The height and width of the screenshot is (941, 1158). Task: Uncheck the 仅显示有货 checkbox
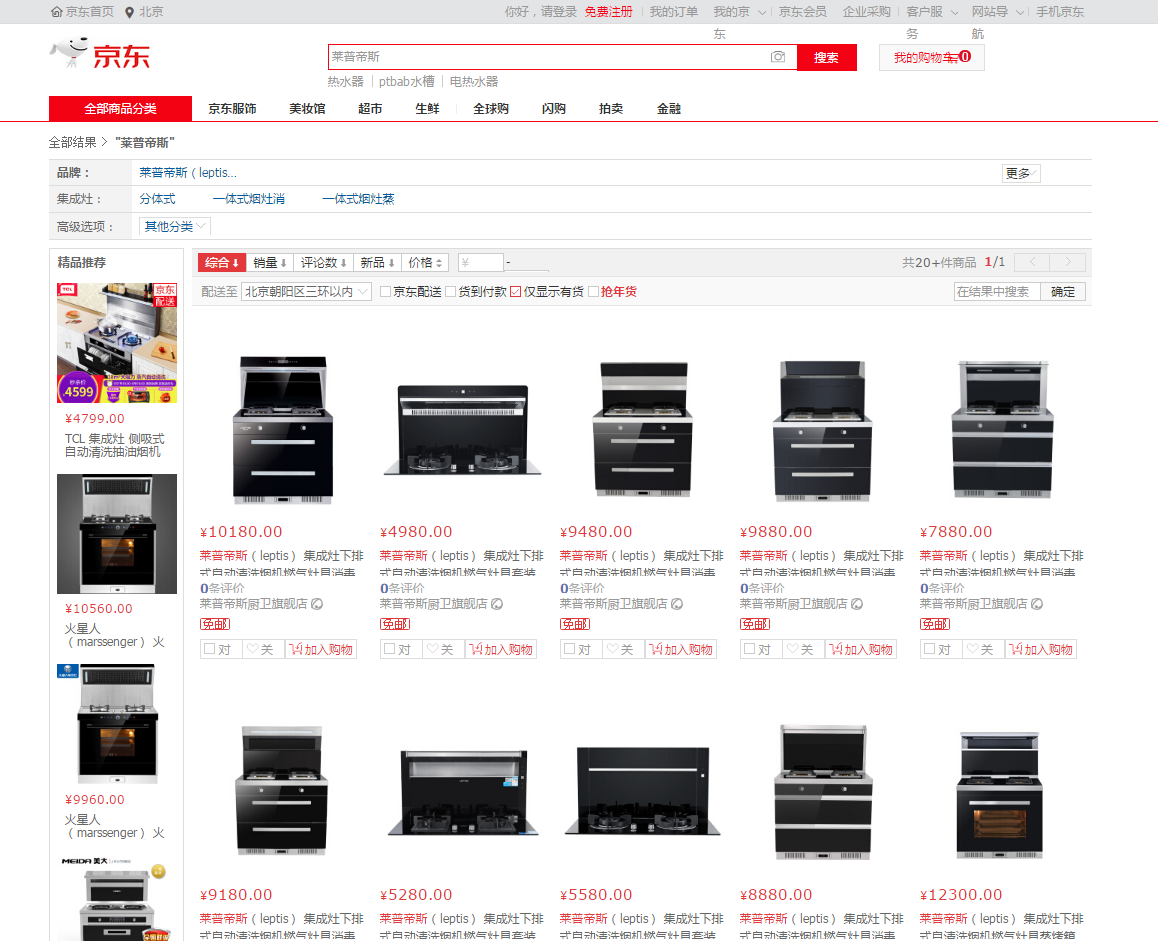pyautogui.click(x=516, y=292)
